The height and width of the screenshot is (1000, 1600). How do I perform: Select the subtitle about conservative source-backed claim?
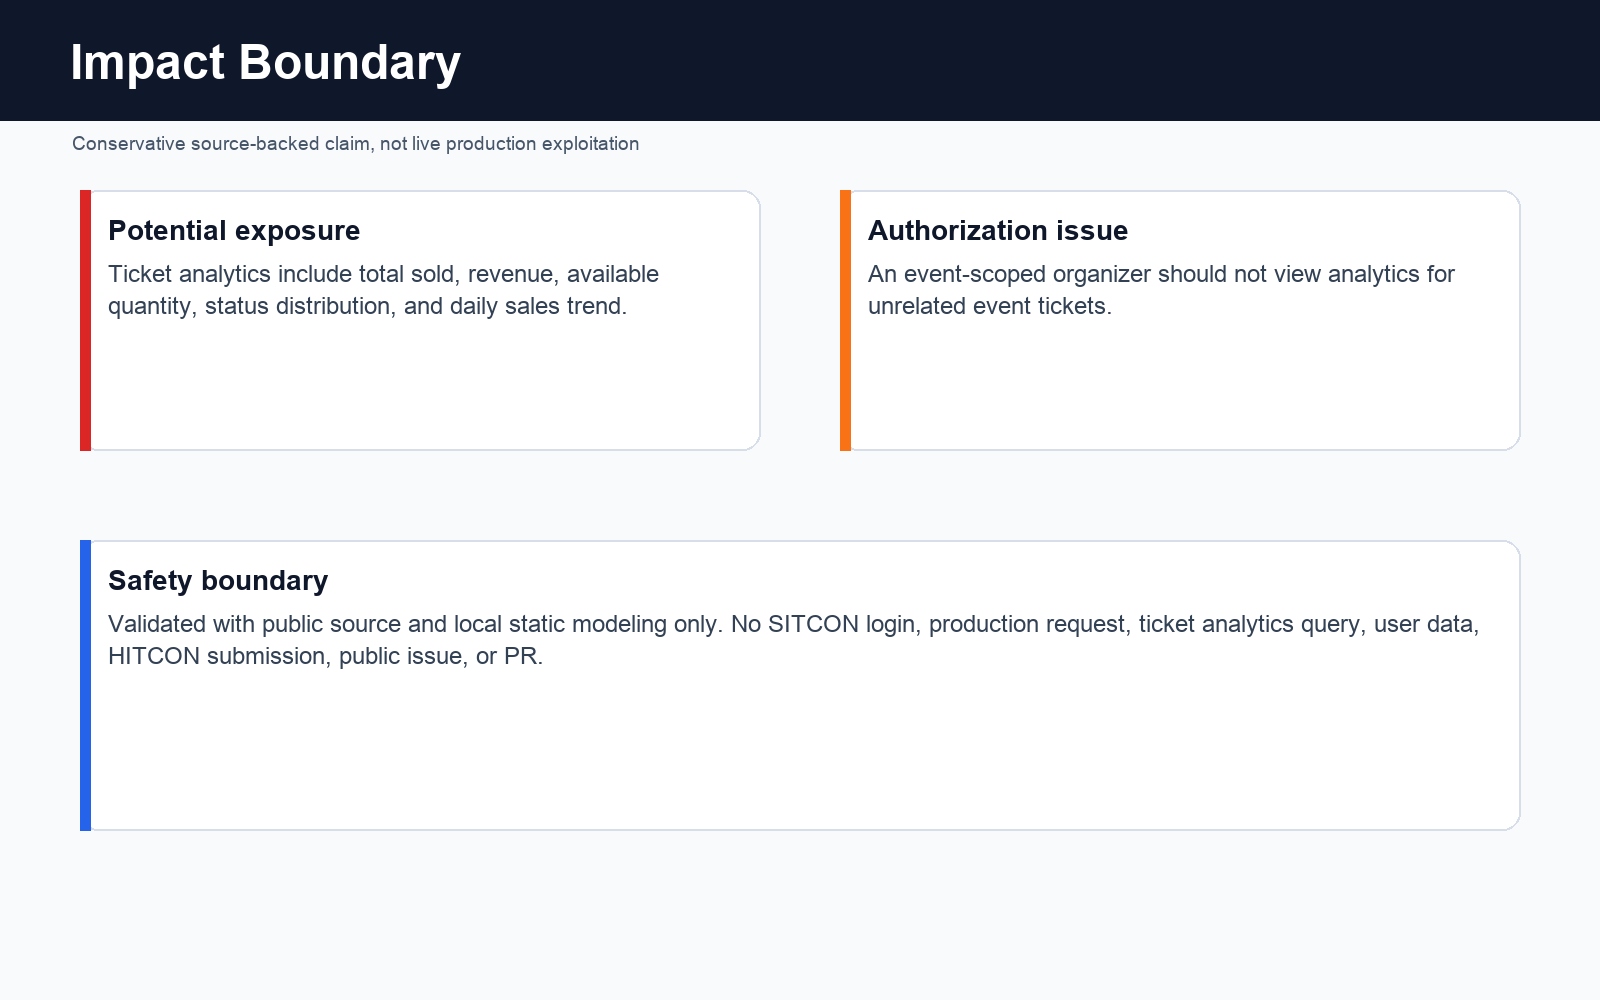tap(355, 144)
